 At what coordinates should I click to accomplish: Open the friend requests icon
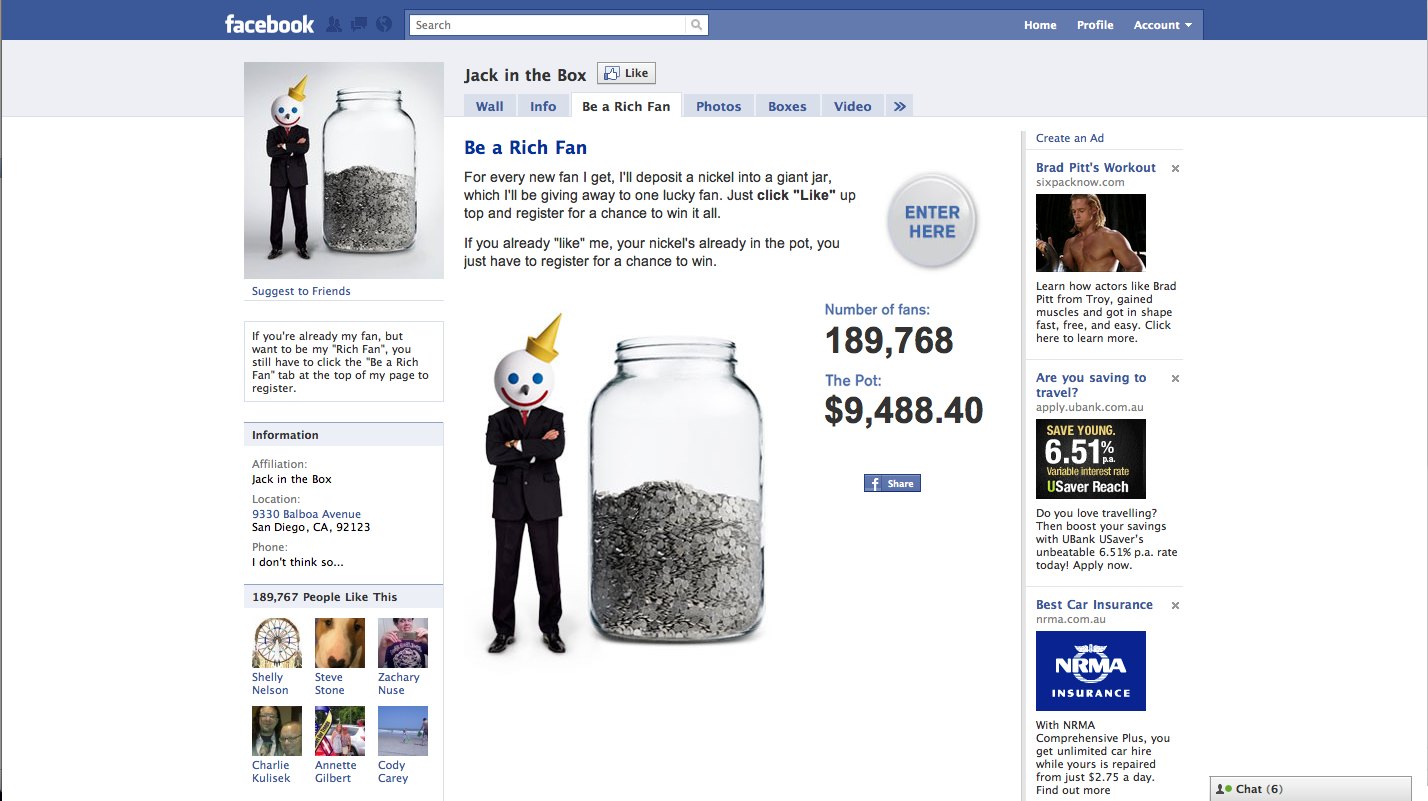[x=335, y=25]
